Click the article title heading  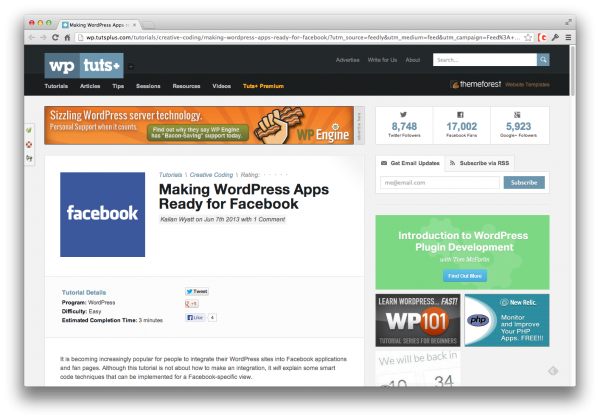pos(244,197)
